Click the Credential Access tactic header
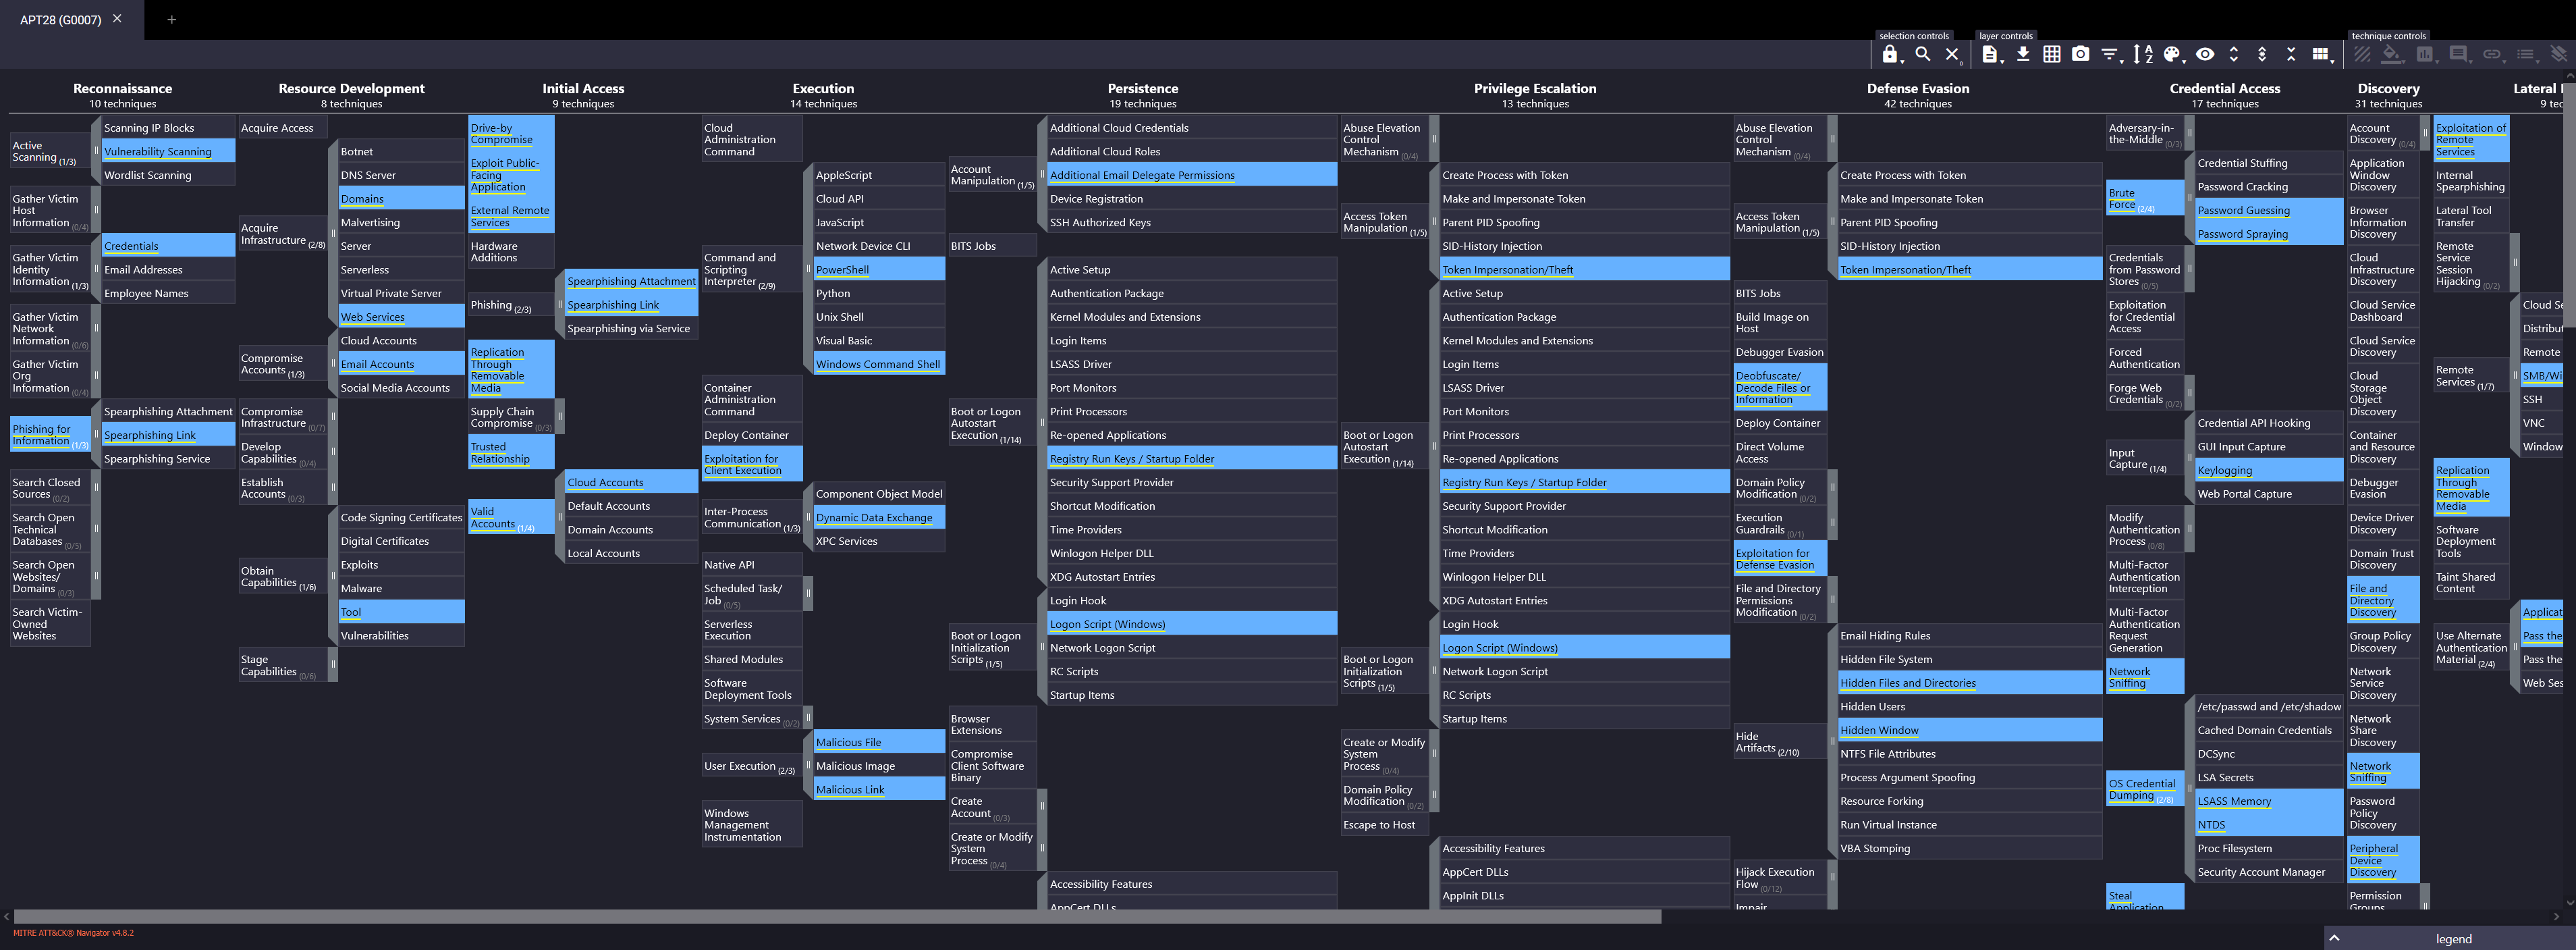The image size is (2576, 950). tap(2224, 88)
